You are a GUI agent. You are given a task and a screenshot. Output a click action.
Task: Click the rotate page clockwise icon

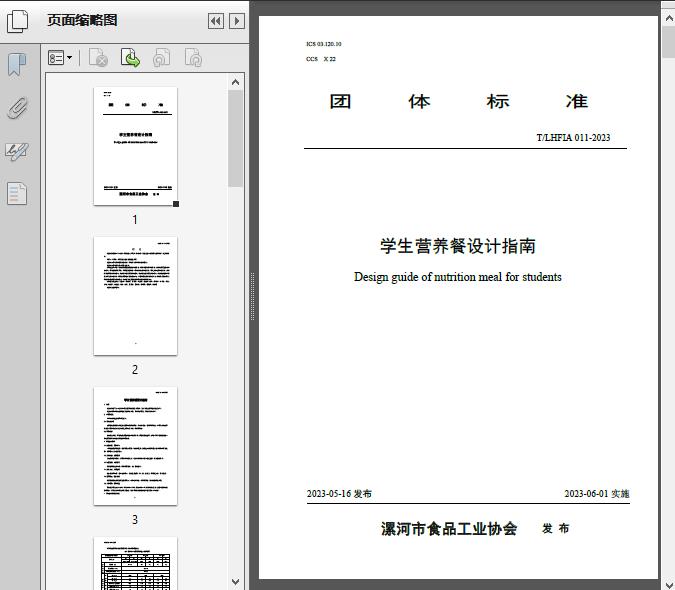point(193,58)
